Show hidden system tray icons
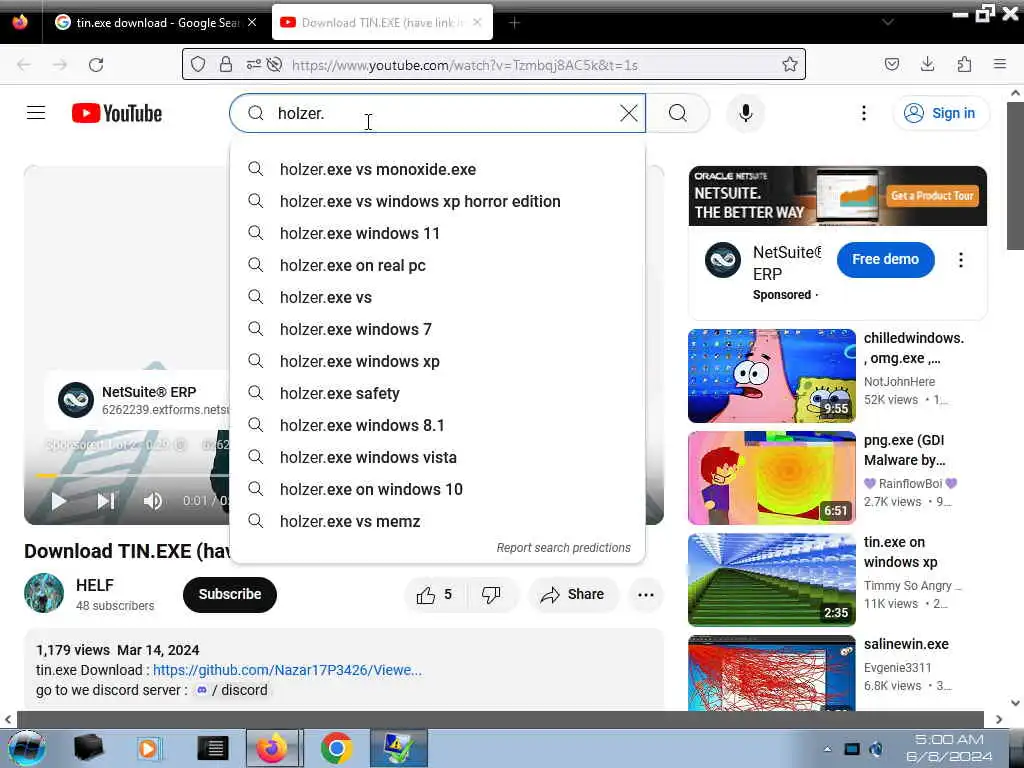Screen dimensions: 1024x768 (x=827, y=749)
